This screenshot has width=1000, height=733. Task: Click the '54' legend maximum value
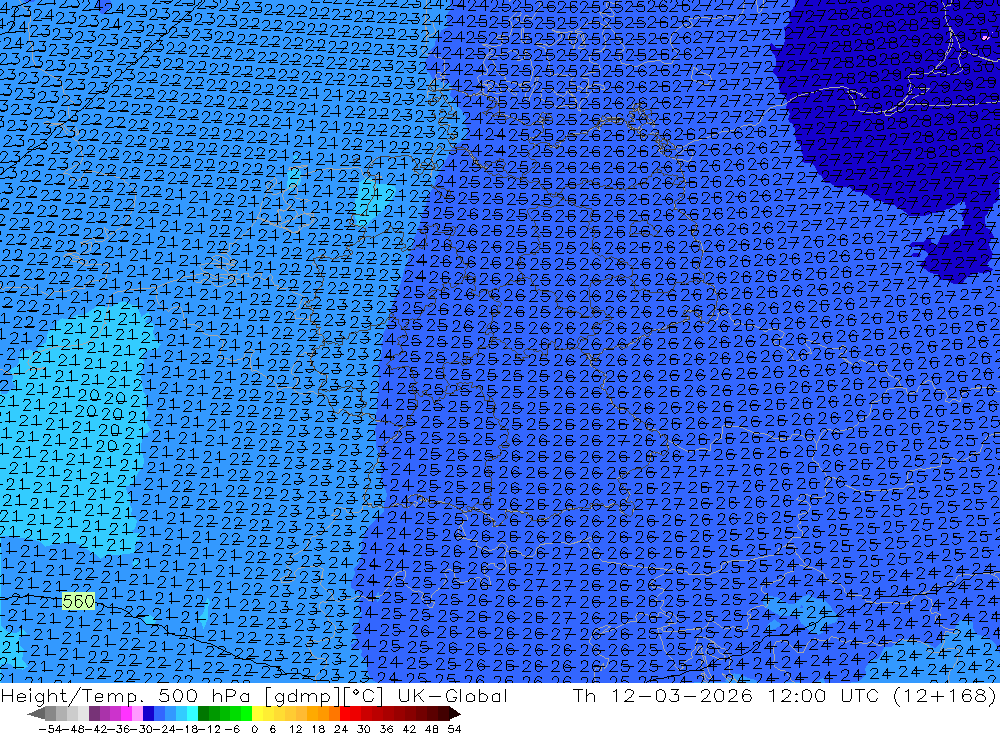coord(454,729)
